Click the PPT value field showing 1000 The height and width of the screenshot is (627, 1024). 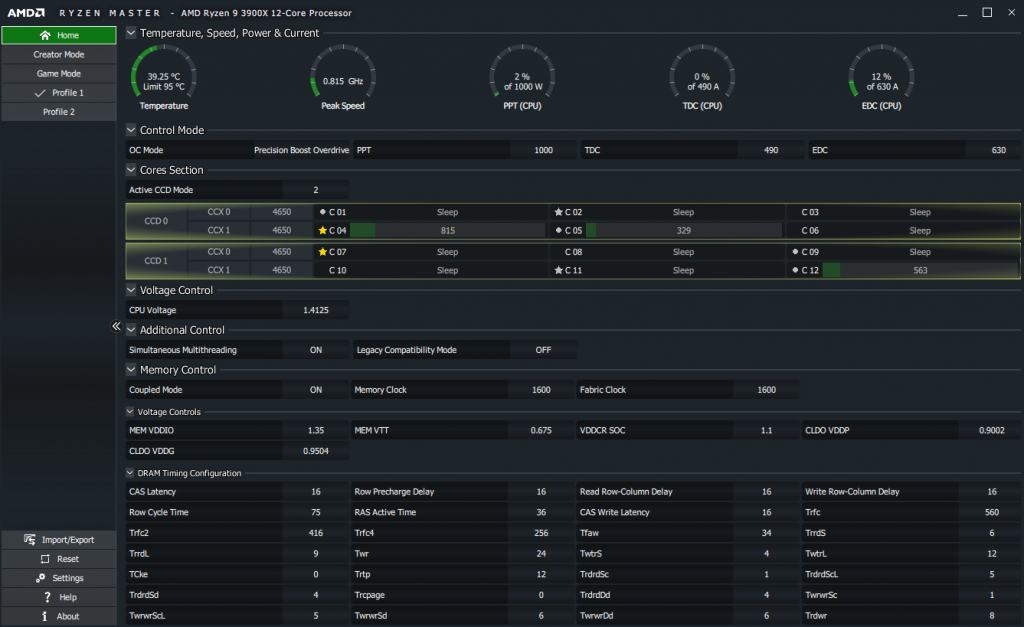[x=543, y=150]
